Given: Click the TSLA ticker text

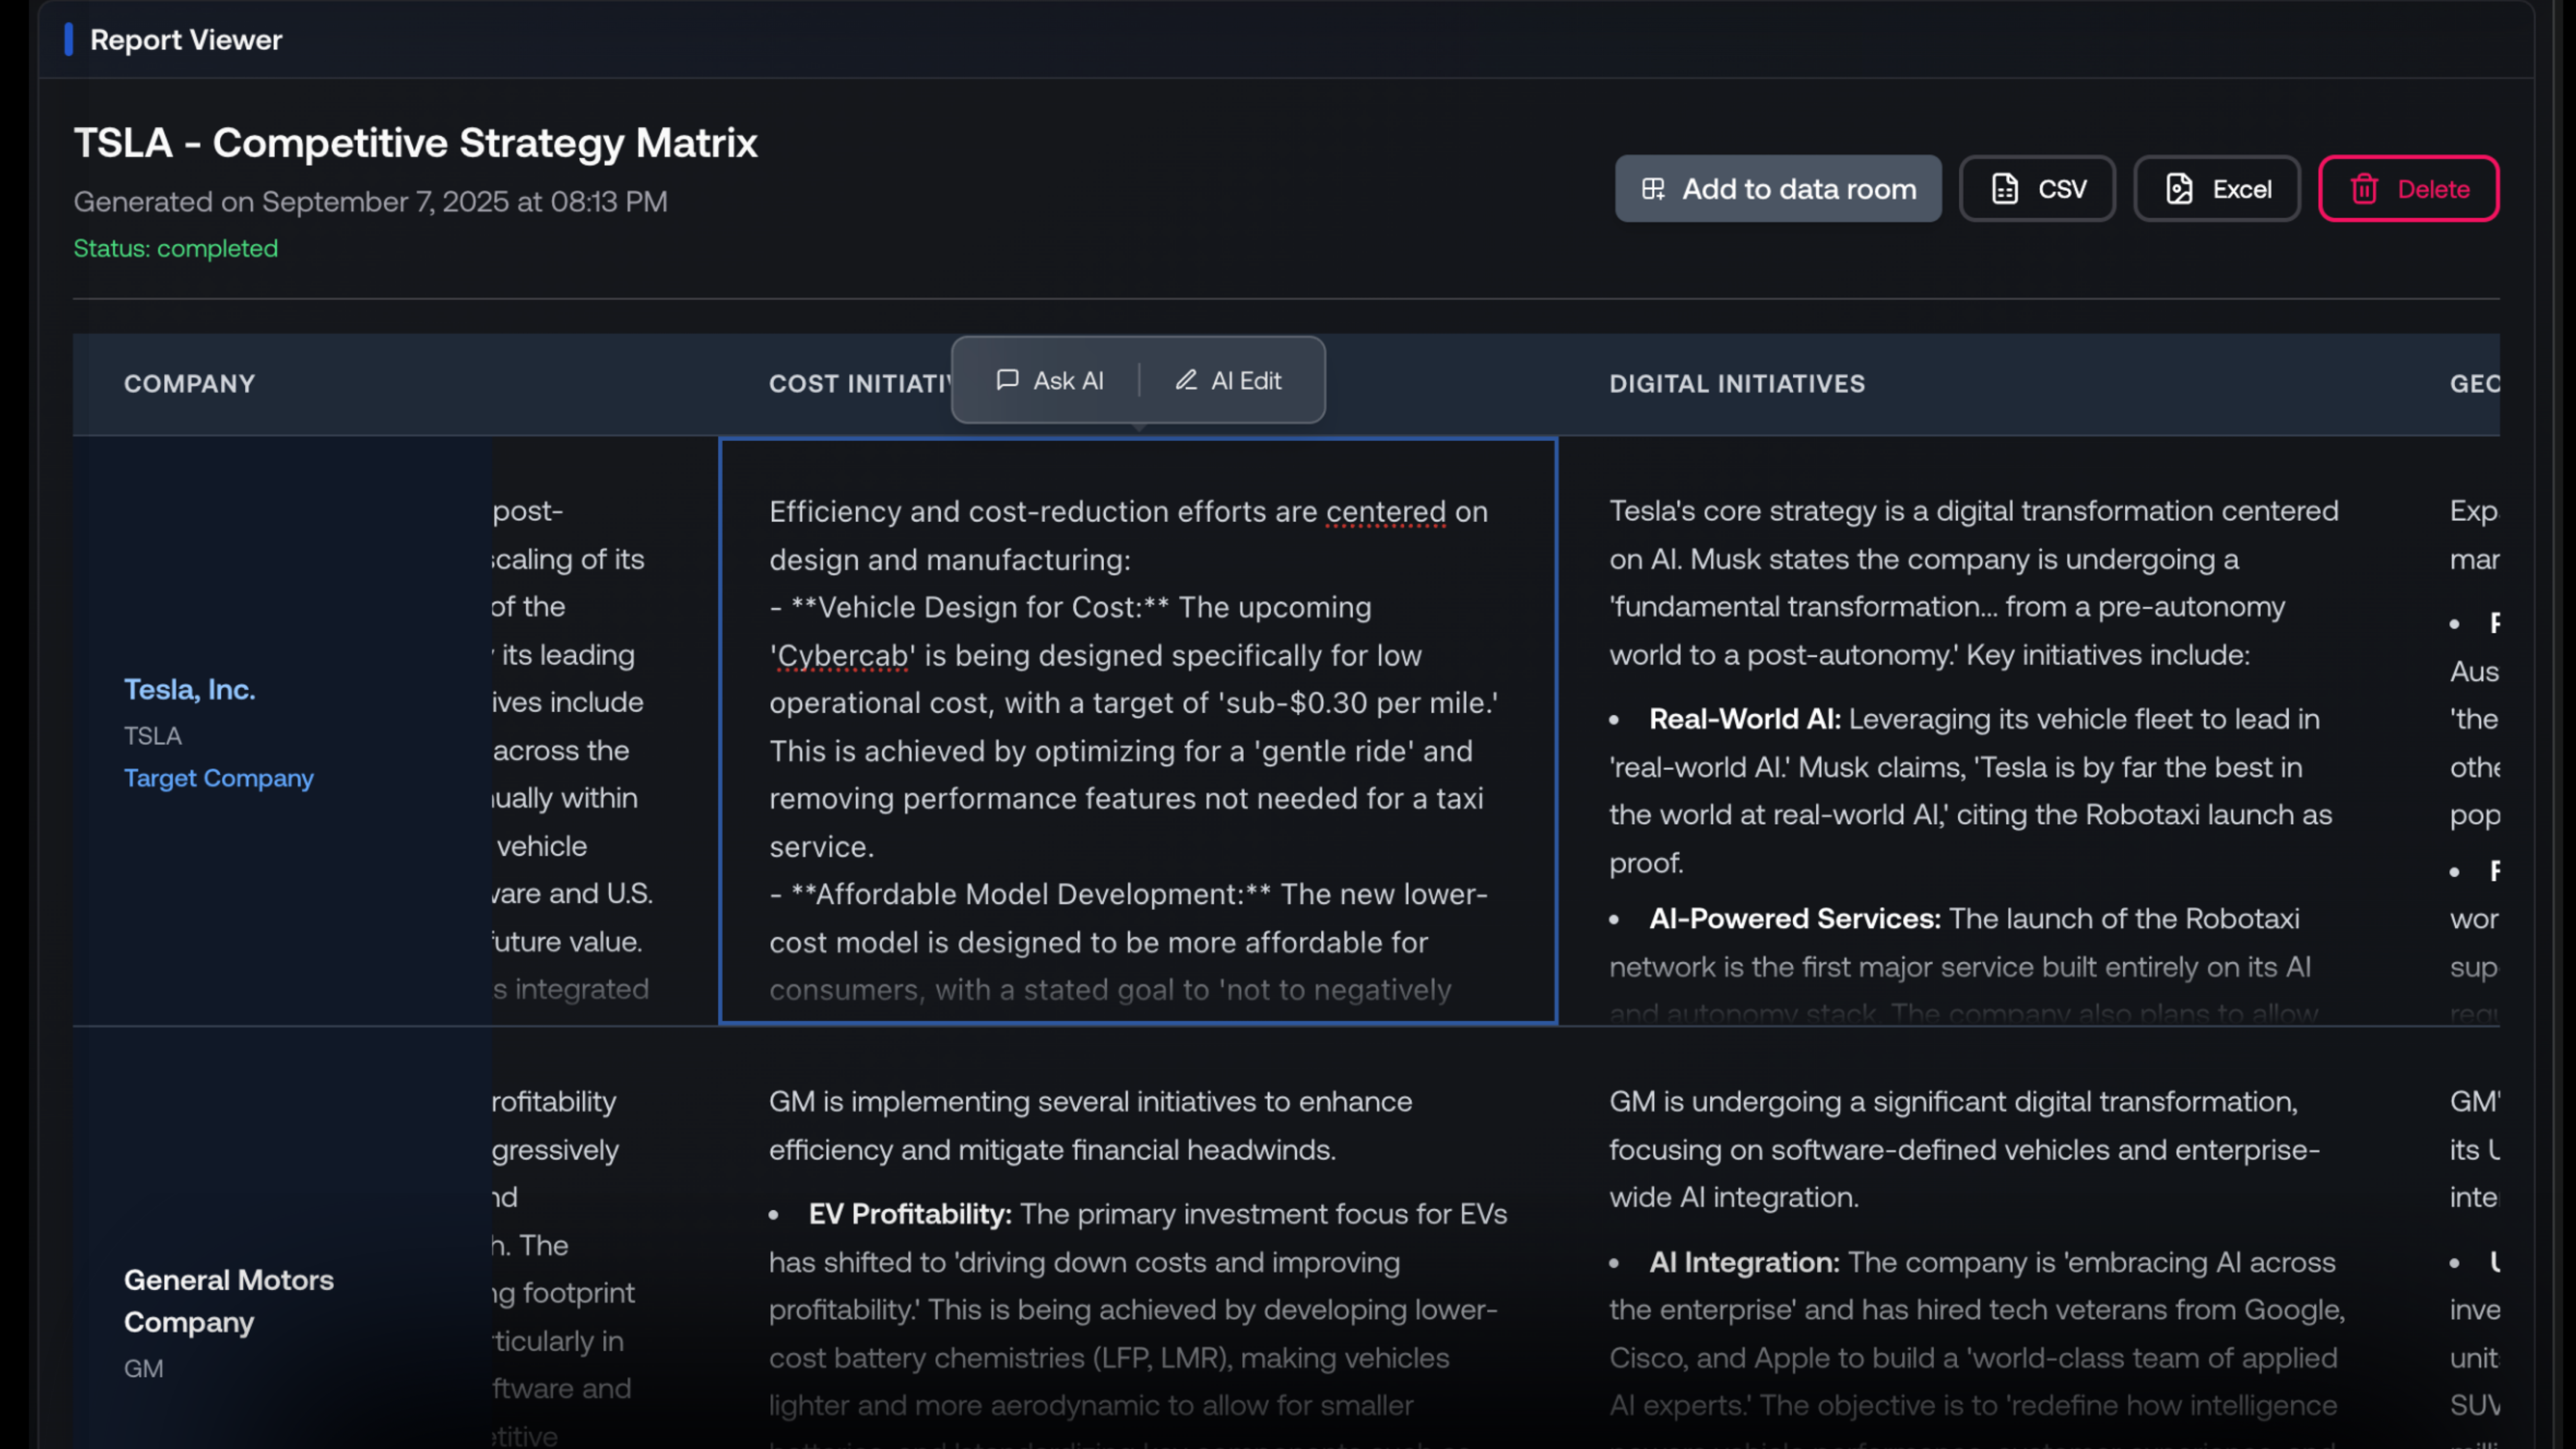Looking at the screenshot, I should [153, 736].
